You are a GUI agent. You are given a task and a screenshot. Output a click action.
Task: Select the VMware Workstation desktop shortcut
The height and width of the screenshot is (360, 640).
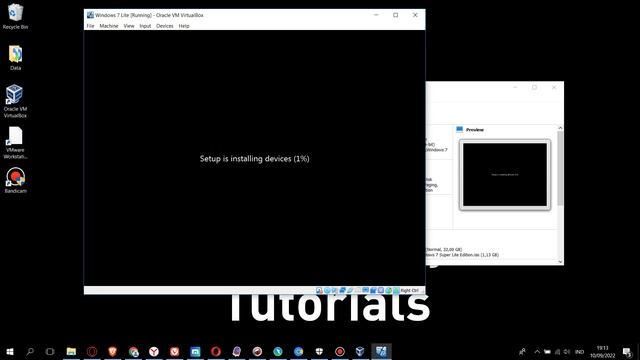point(15,142)
